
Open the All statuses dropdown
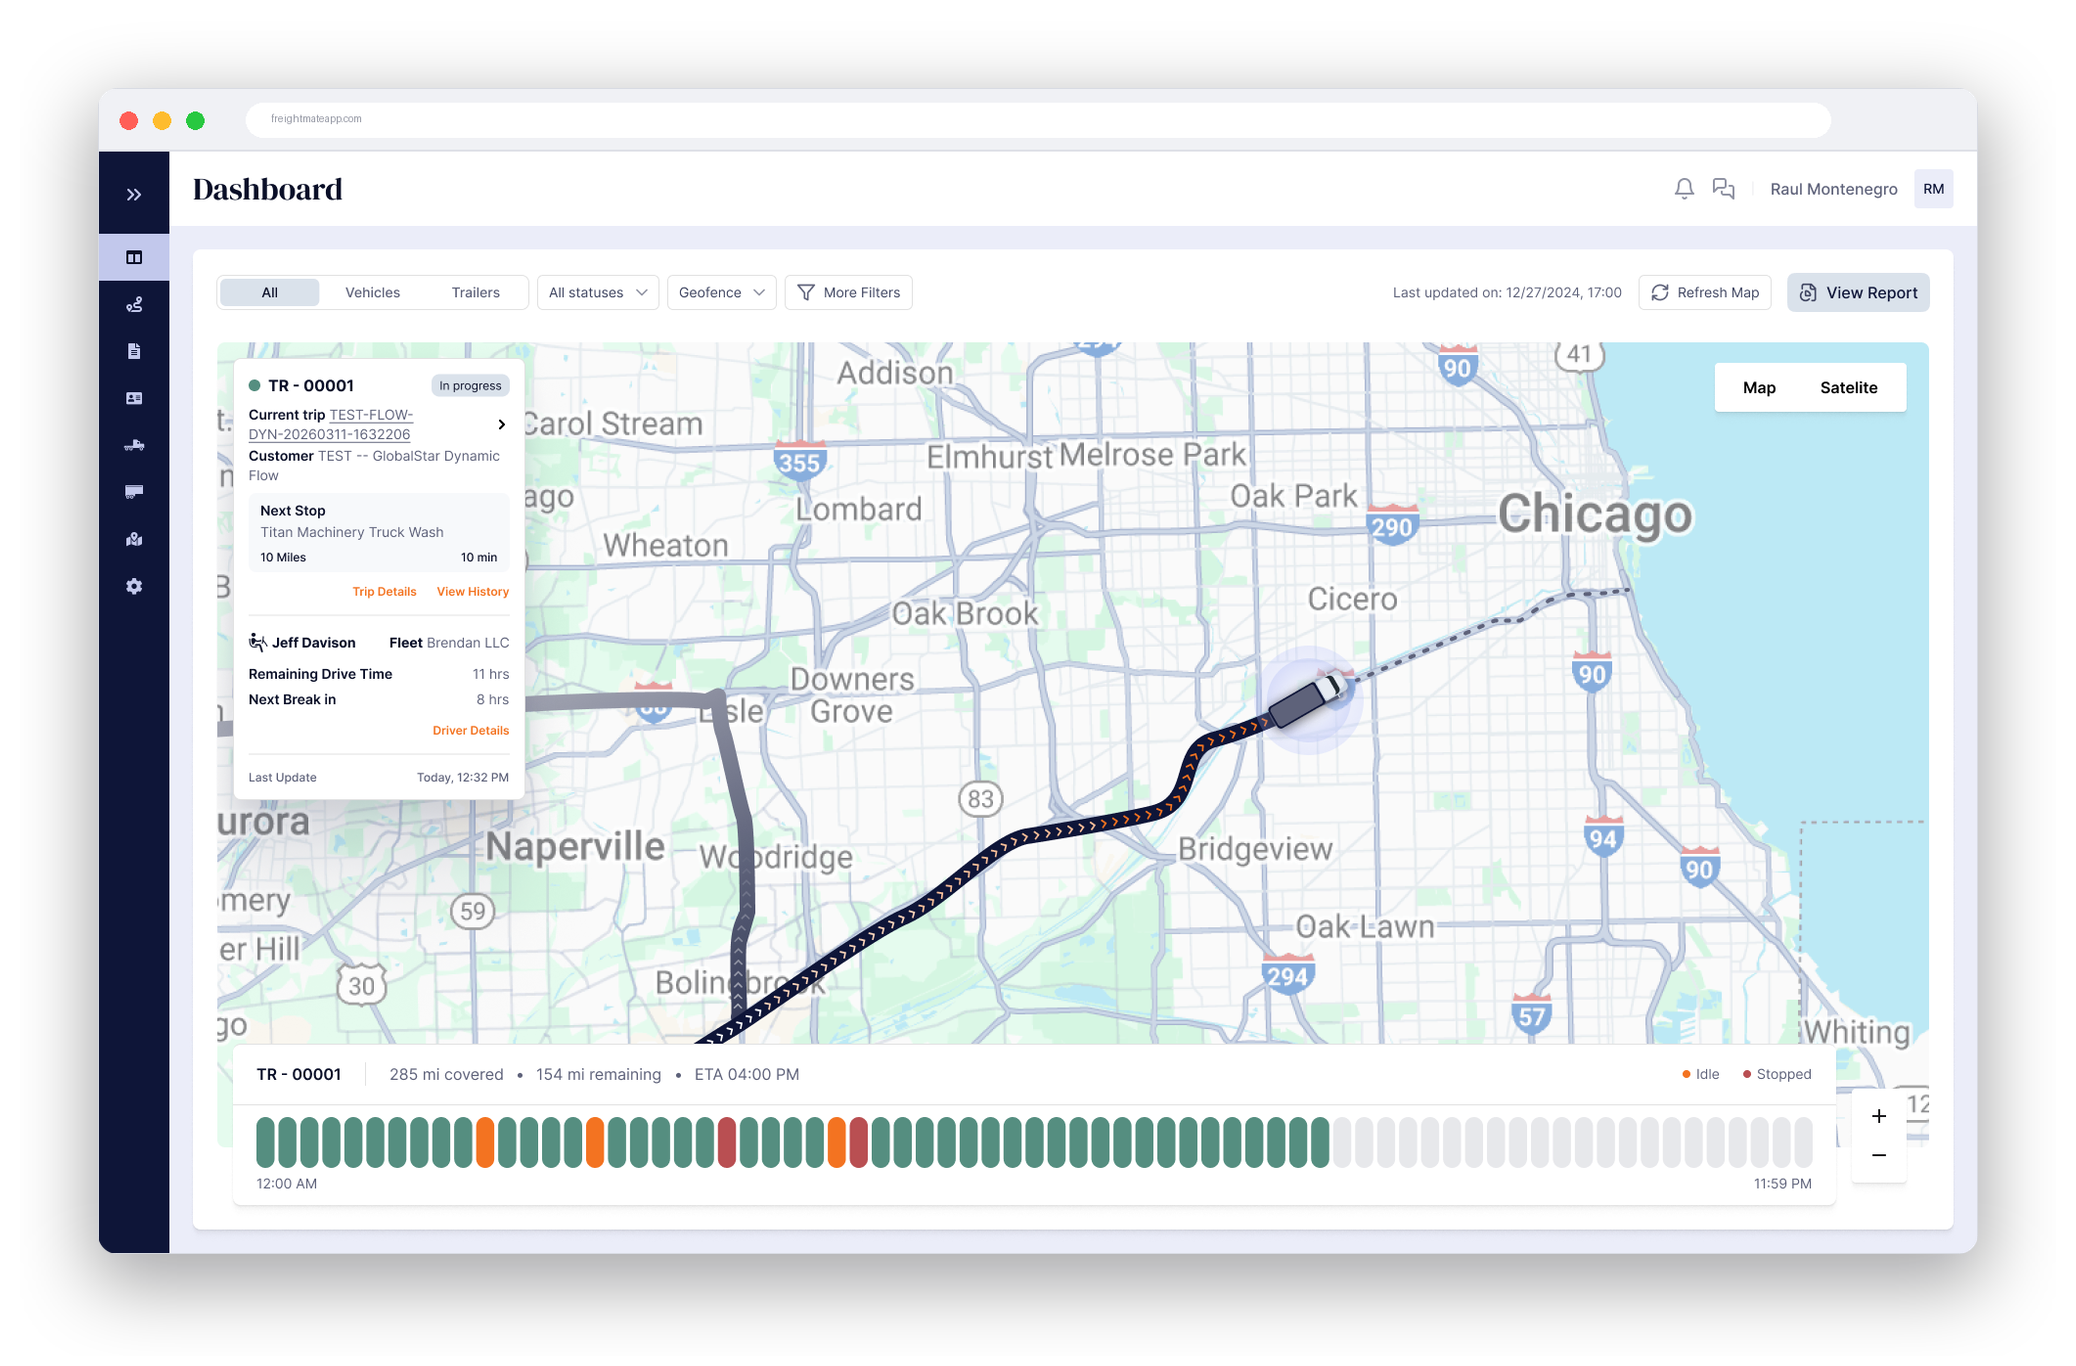(x=597, y=292)
